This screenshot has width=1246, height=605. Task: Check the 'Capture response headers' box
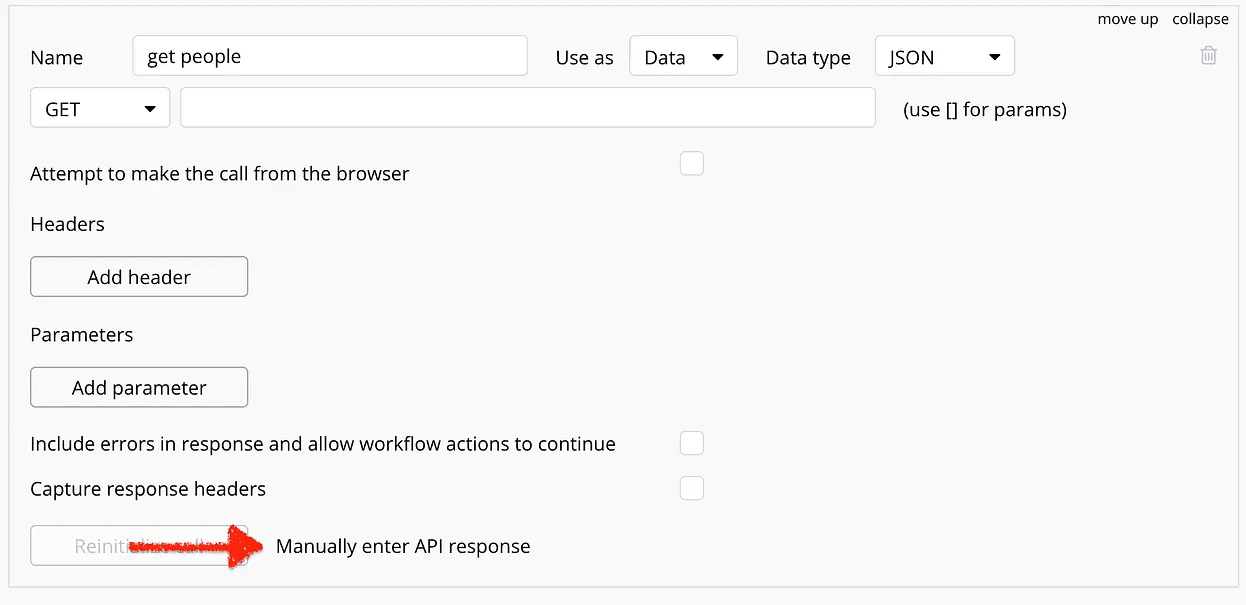tap(691, 488)
